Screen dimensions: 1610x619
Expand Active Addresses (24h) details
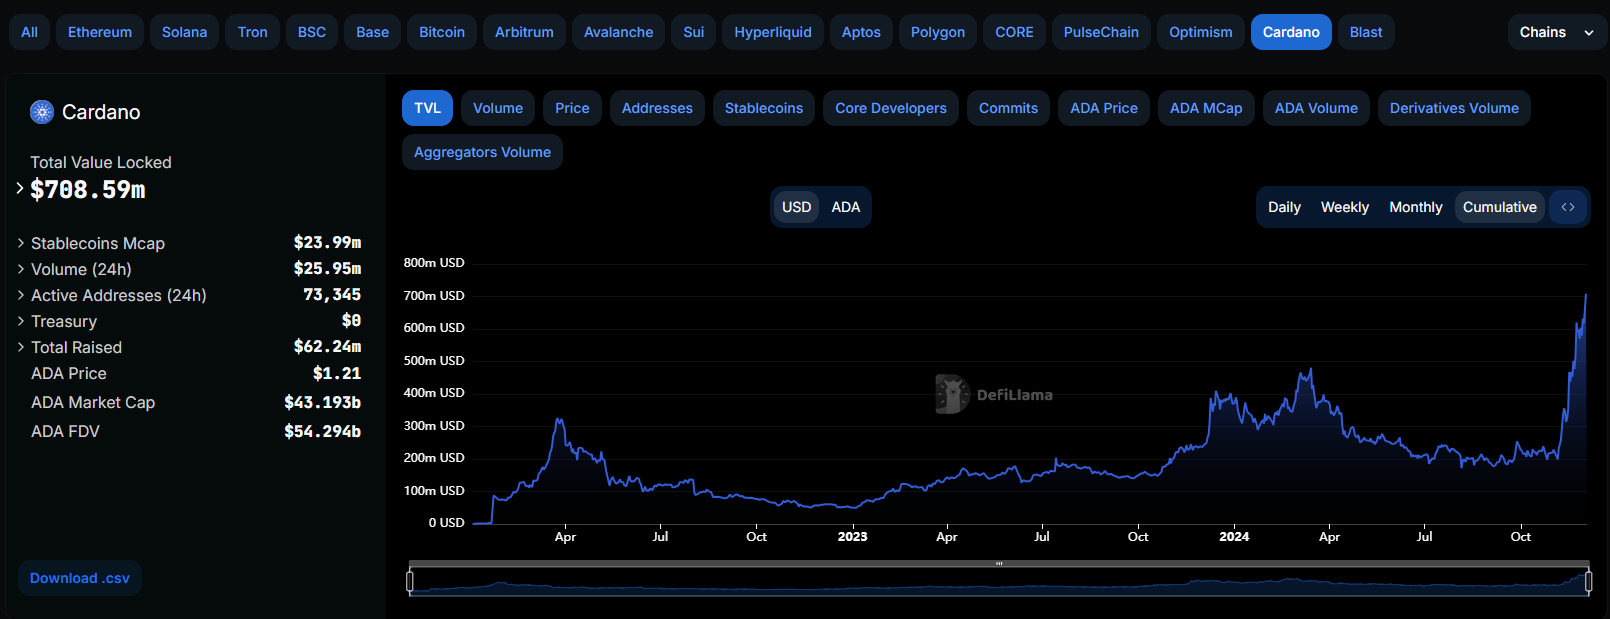[x=21, y=295]
